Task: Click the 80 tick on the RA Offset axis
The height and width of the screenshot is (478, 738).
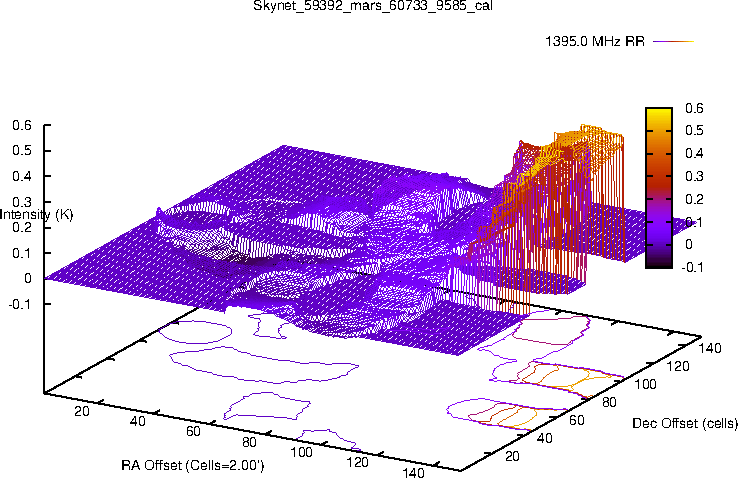Action: point(249,442)
